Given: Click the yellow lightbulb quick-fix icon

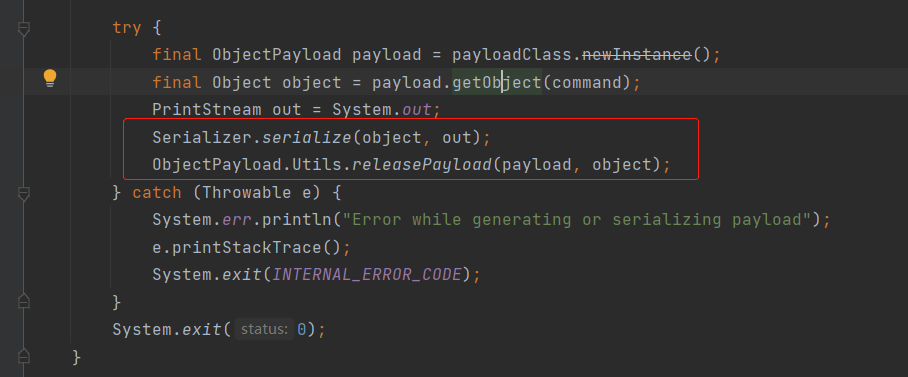Looking at the screenshot, I should [50, 78].
